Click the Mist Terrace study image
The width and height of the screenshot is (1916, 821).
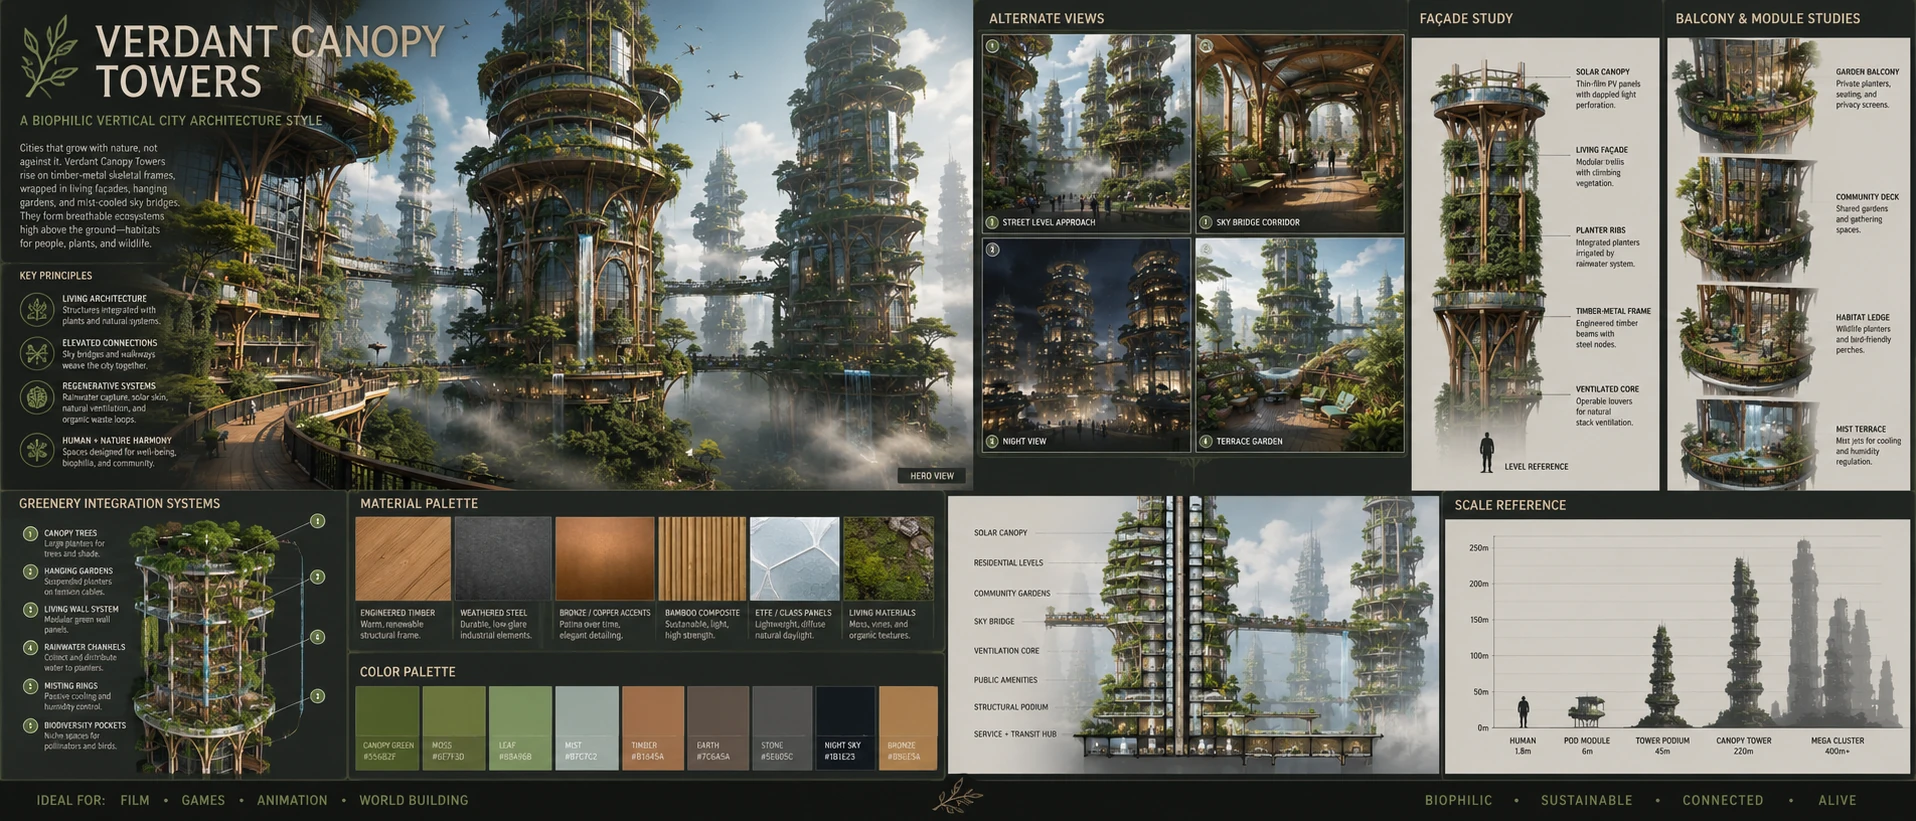(1748, 444)
